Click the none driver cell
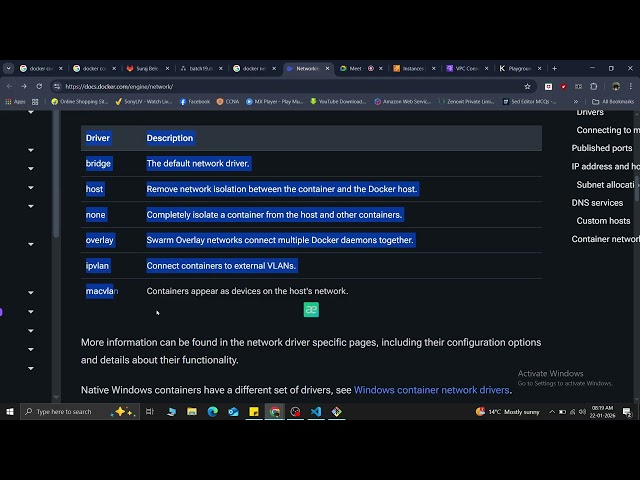This screenshot has width=640, height=480. point(96,215)
